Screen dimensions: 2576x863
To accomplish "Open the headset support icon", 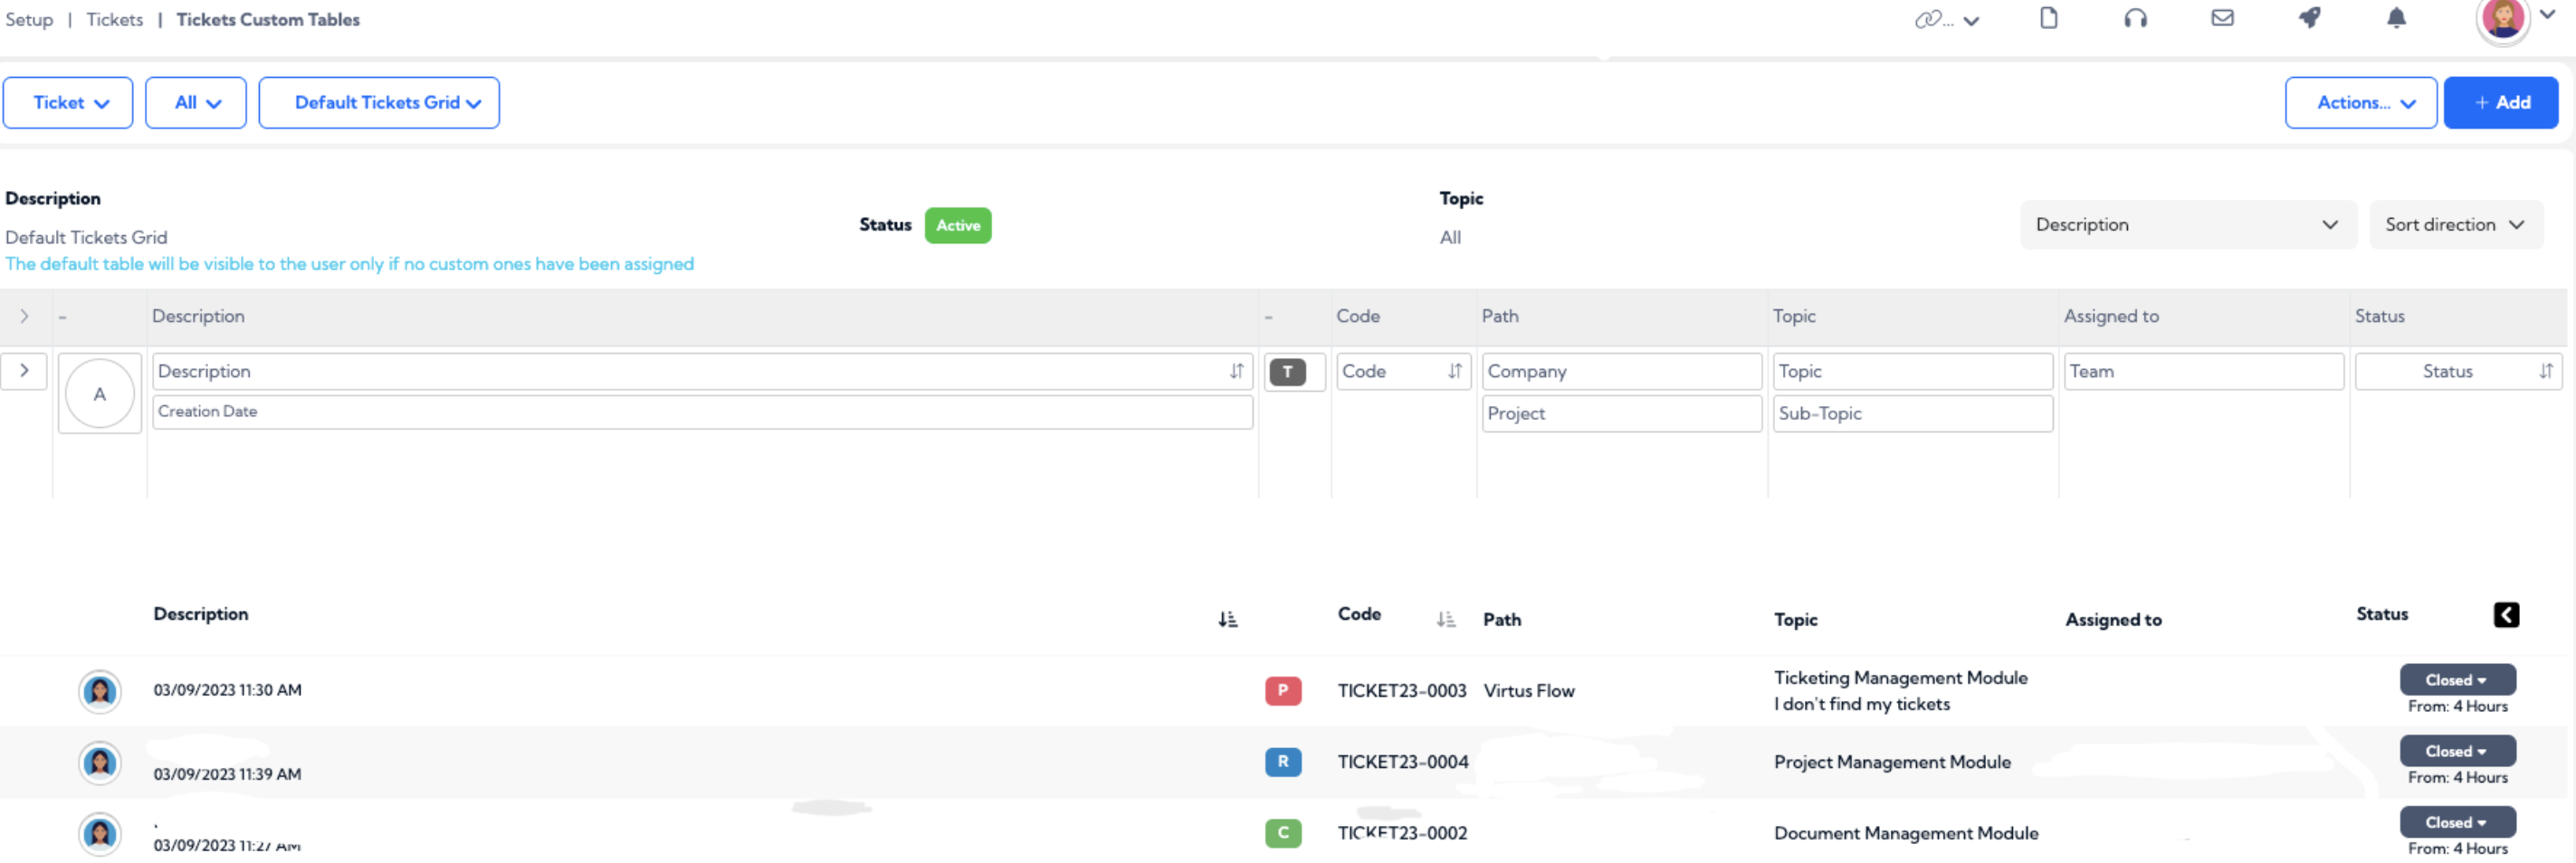I will click(2135, 18).
